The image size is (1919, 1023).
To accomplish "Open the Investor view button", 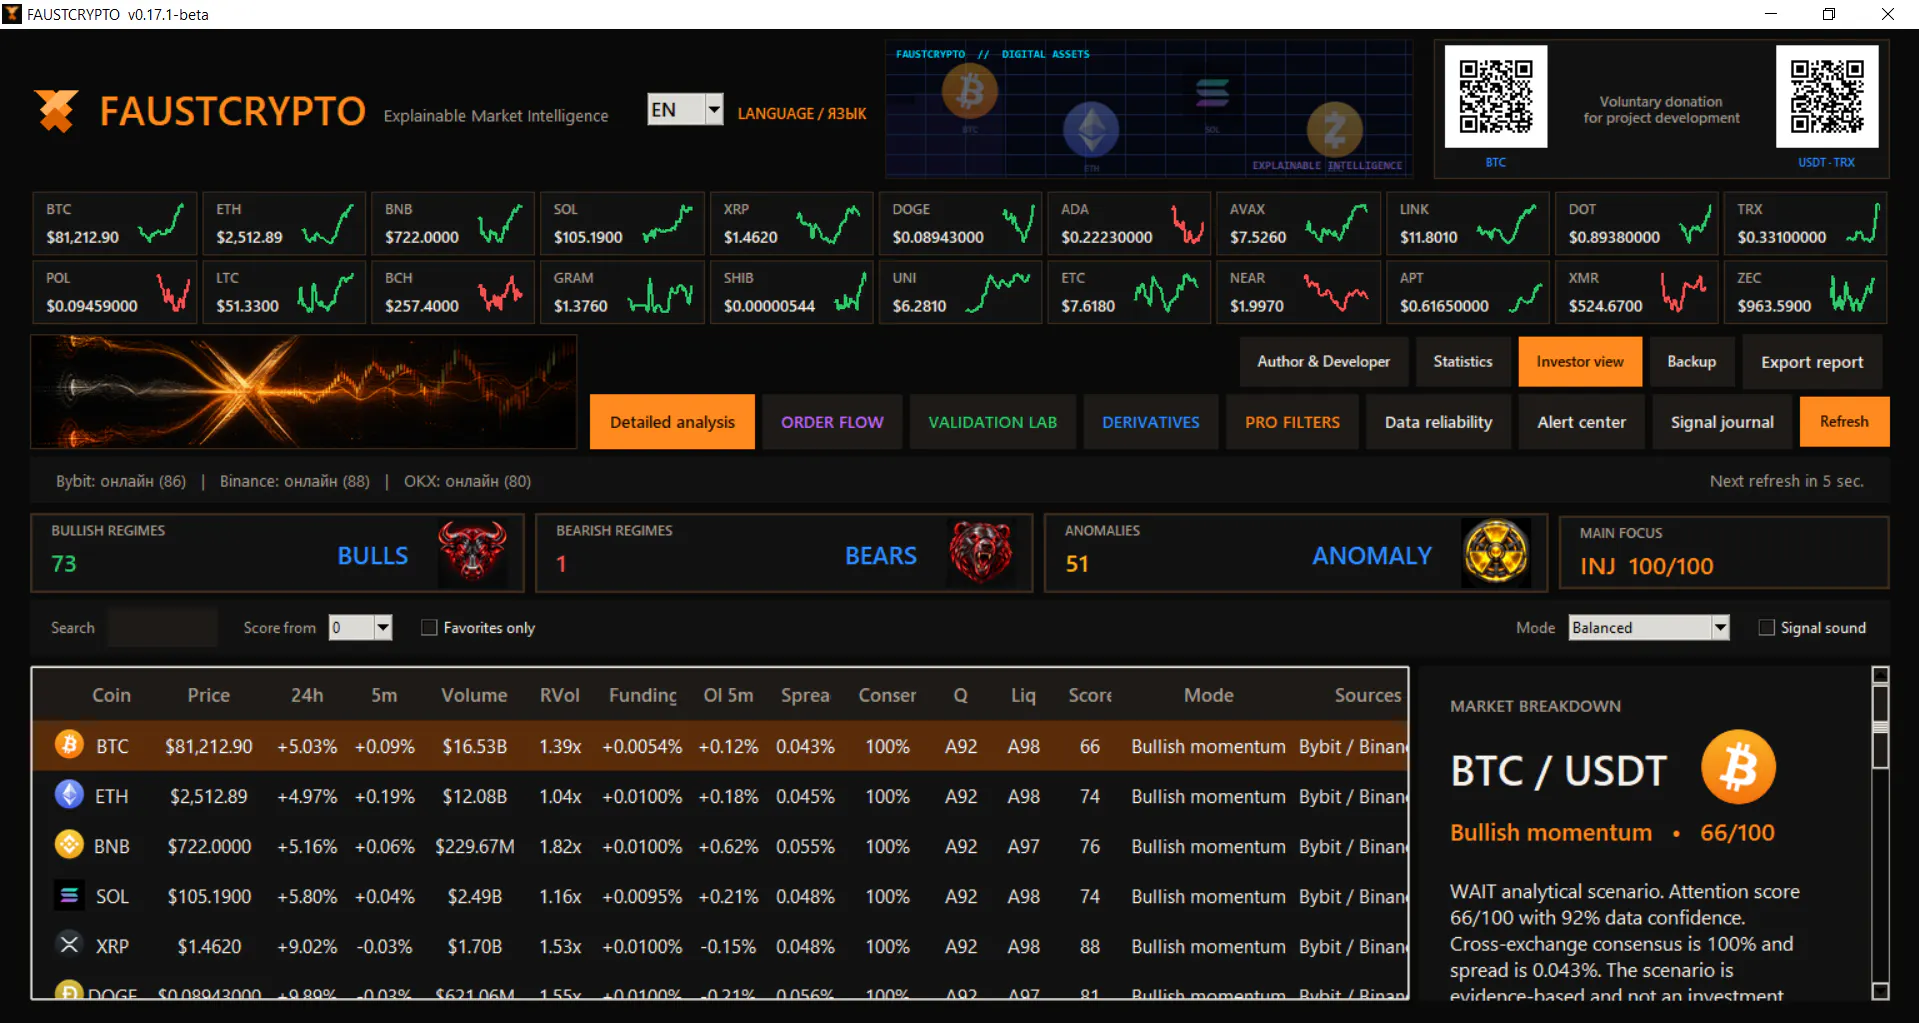I will (x=1580, y=361).
